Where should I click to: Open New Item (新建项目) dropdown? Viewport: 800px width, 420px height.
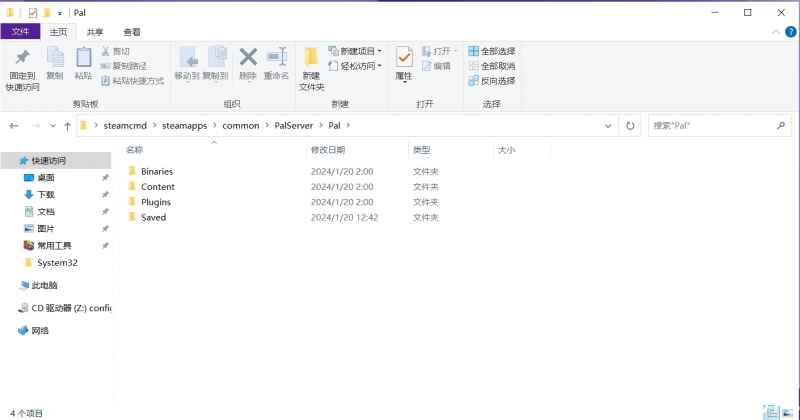(x=355, y=51)
